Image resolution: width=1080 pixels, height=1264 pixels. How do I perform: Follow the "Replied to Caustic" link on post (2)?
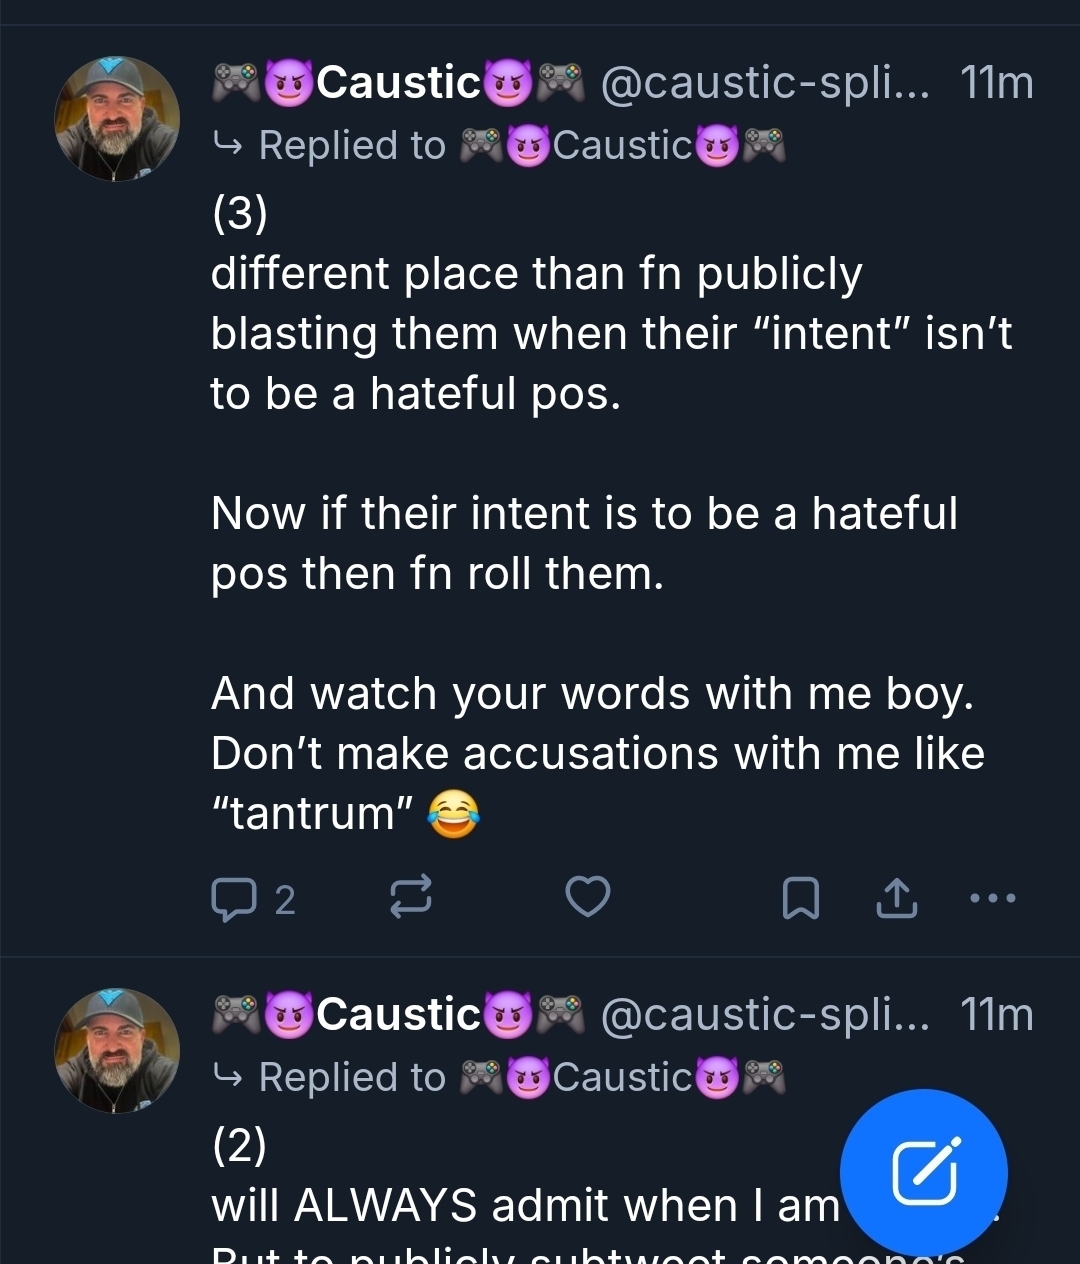(500, 1078)
